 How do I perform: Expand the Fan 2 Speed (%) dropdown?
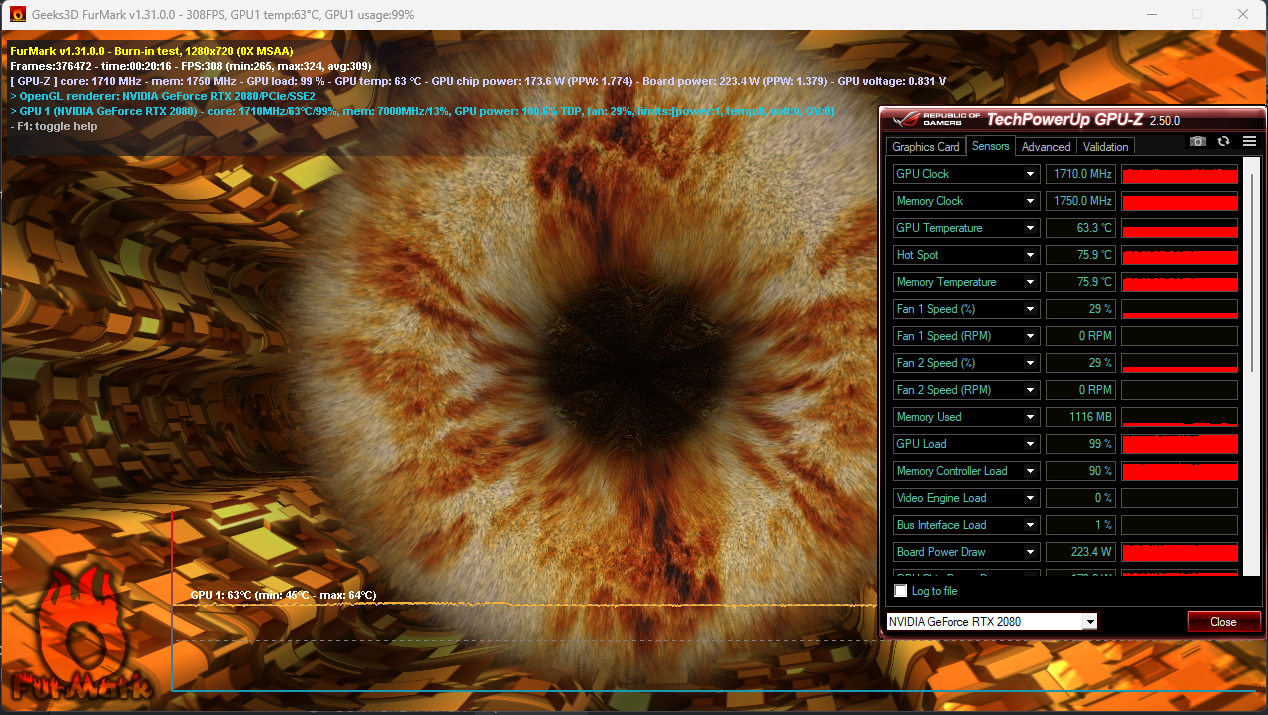click(1030, 363)
